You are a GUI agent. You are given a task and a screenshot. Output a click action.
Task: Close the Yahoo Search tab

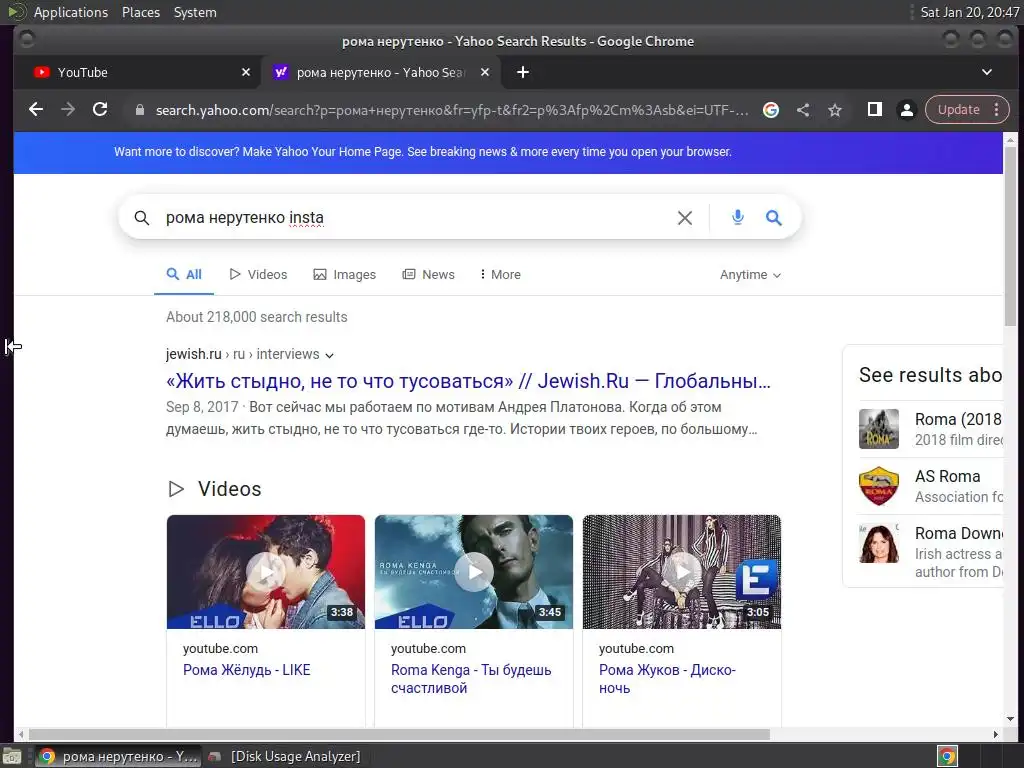click(x=485, y=72)
